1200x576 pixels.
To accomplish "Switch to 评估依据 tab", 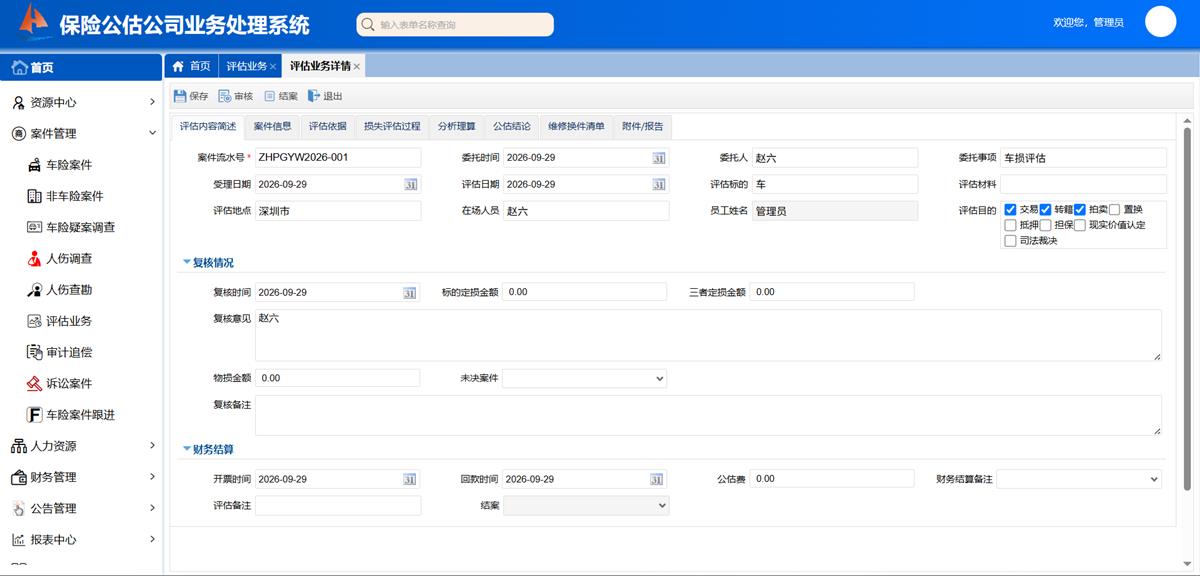I will click(x=327, y=126).
